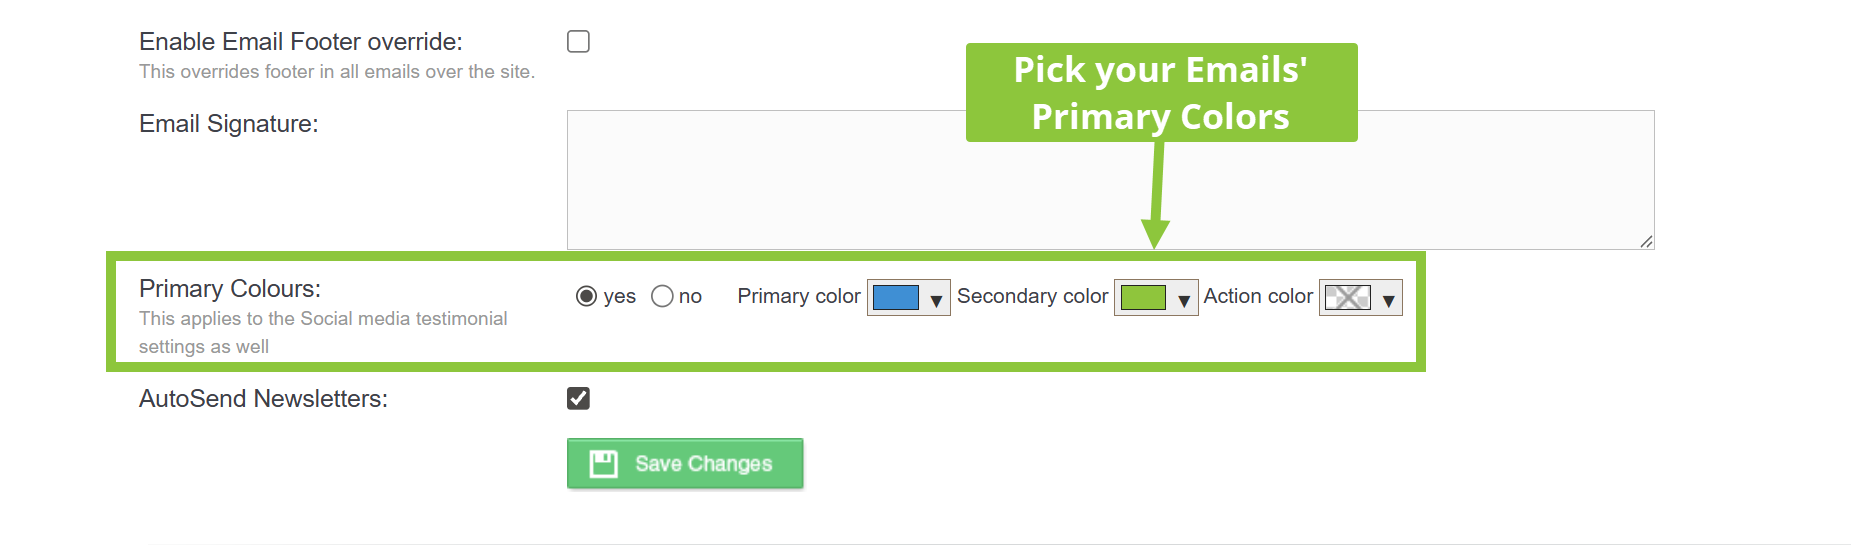
Task: Click the "Email Signature:" label
Action: [229, 124]
